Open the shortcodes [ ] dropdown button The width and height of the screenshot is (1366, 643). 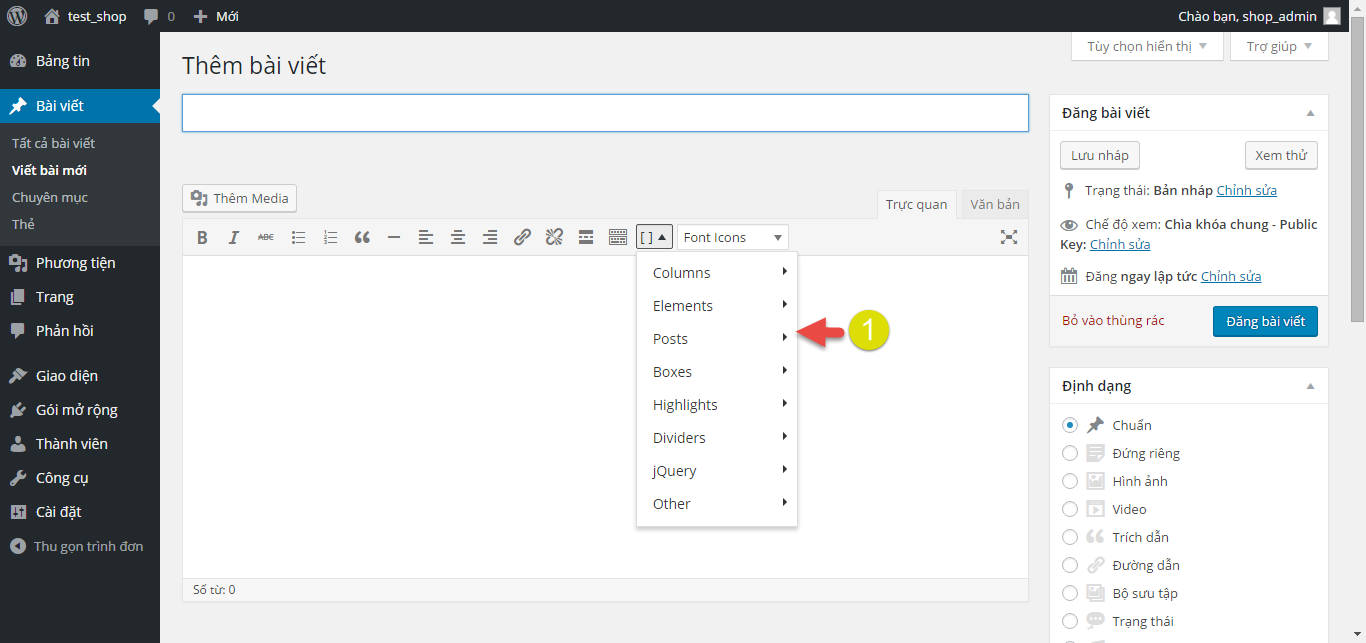(x=654, y=237)
